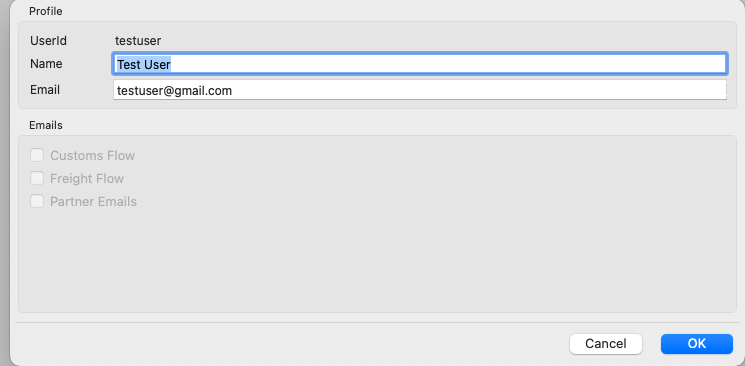745x366 pixels.
Task: Click the Partner Emails label text
Action: 94,202
